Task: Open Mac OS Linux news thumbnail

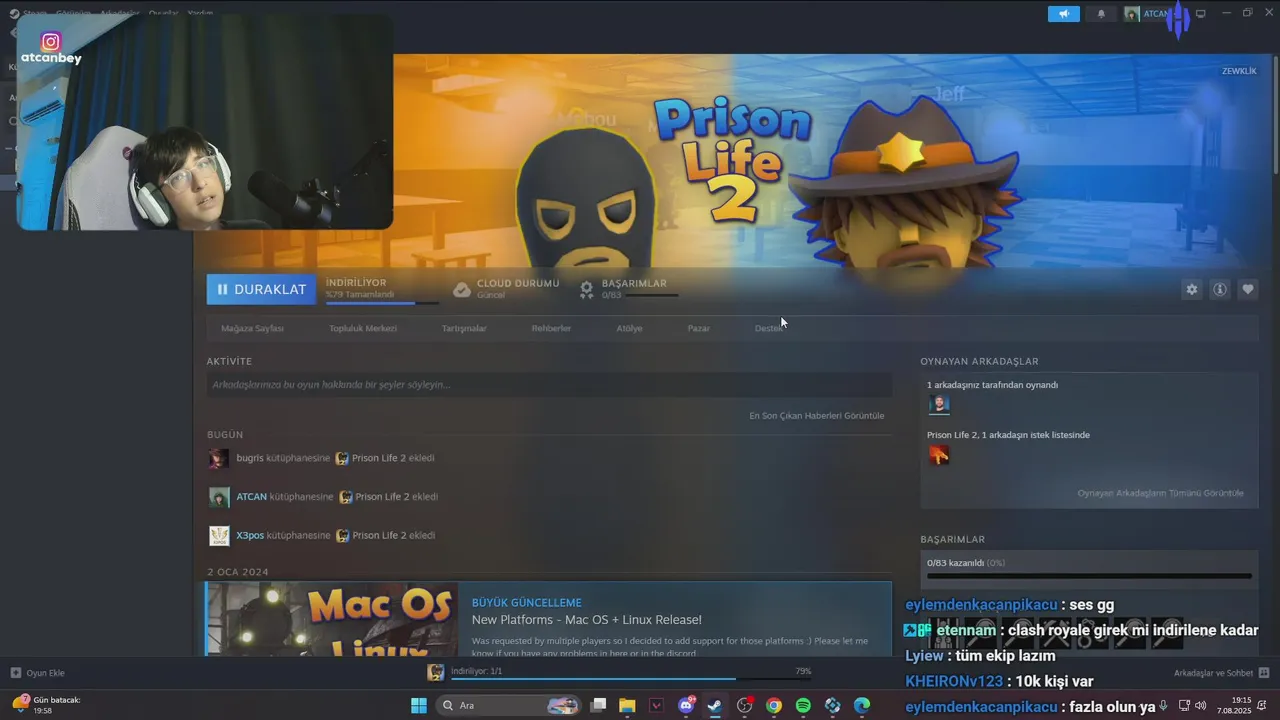Action: (332, 619)
